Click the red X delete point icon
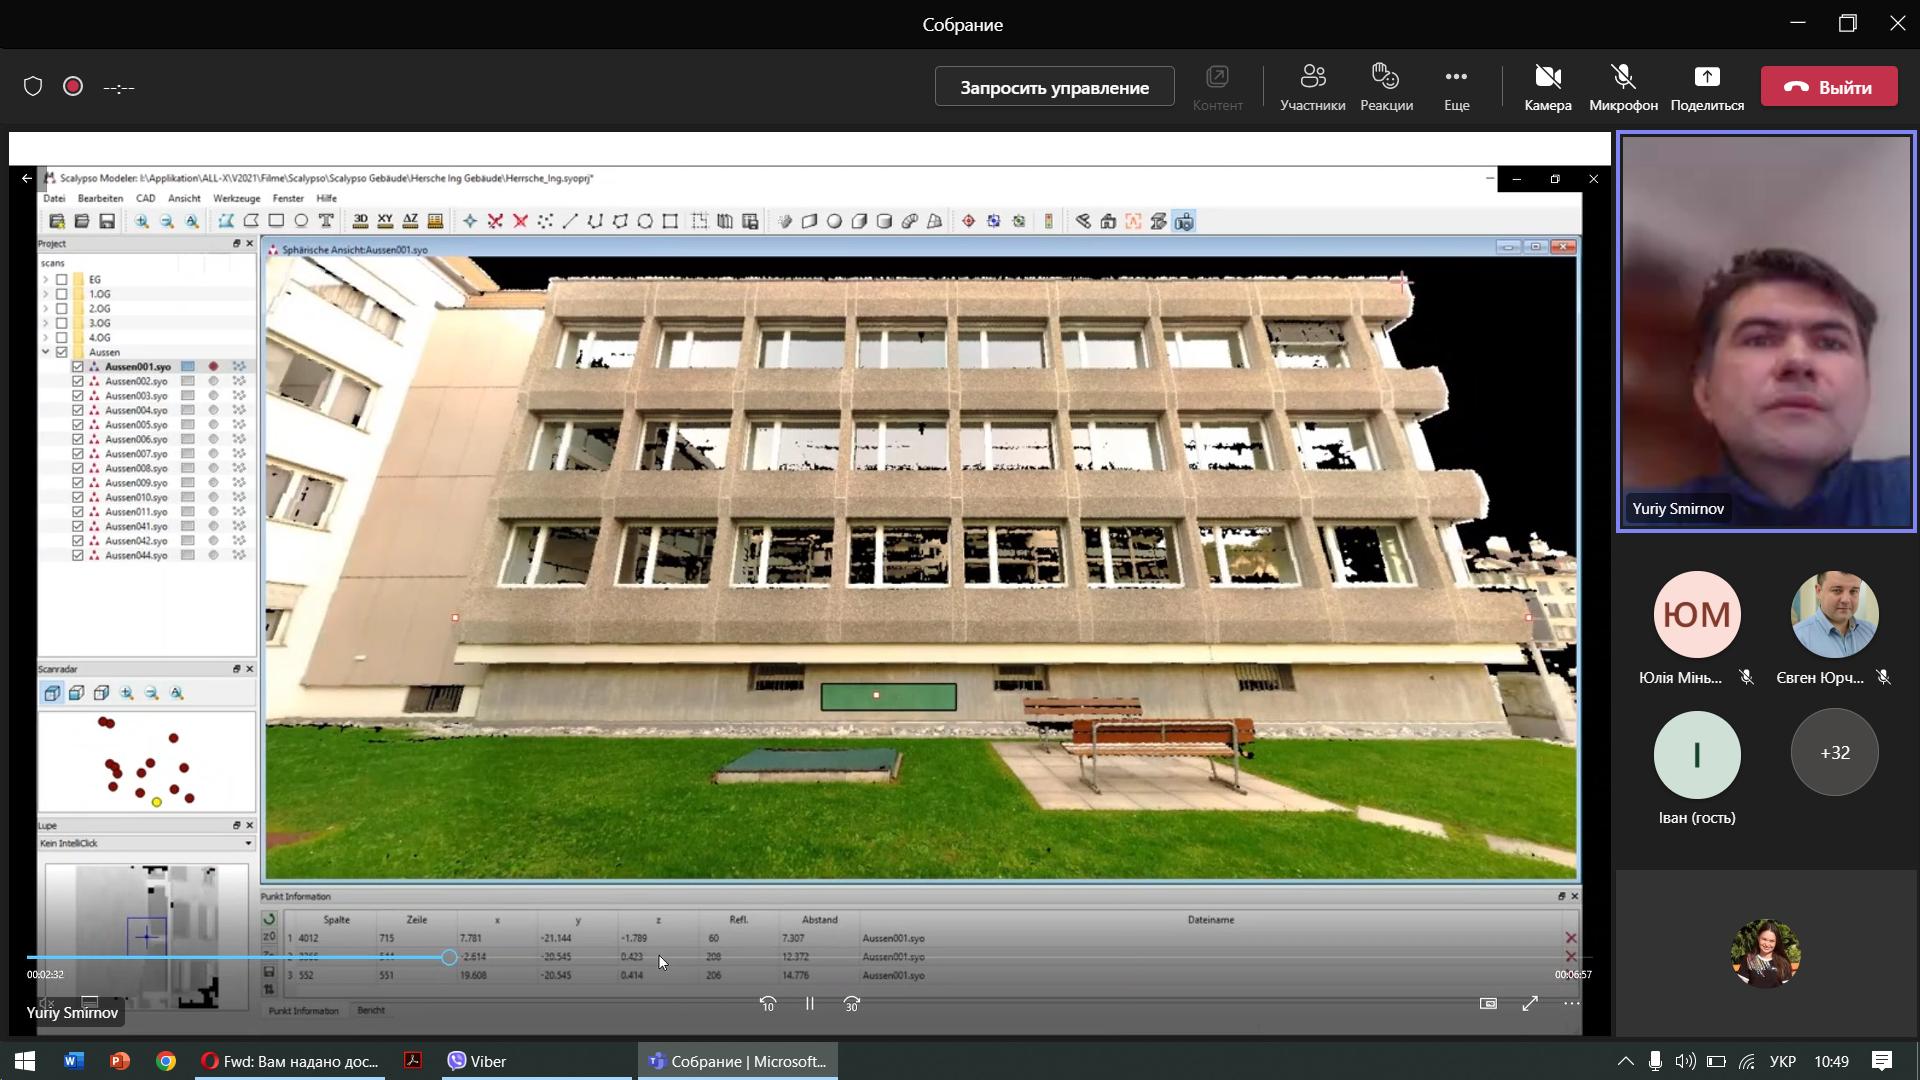The image size is (1920, 1080). 520,221
